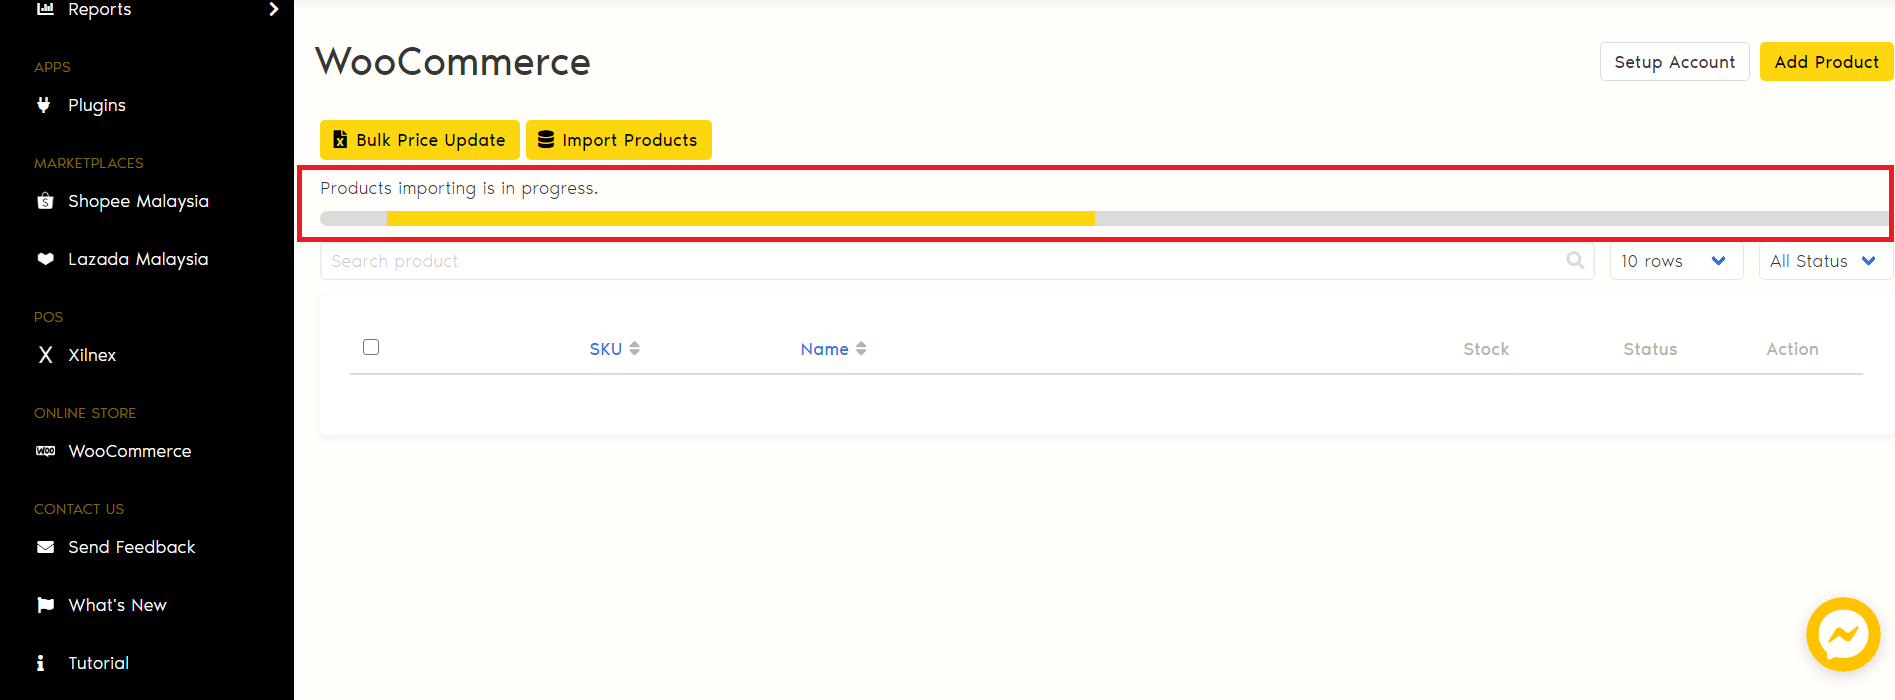Open the Messenger chat bubble

tap(1842, 635)
